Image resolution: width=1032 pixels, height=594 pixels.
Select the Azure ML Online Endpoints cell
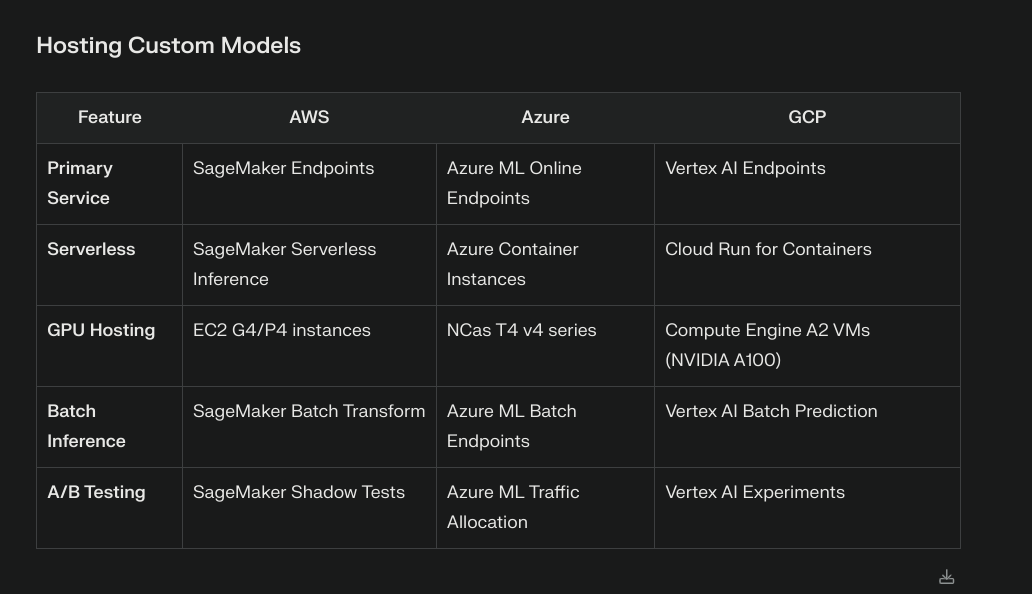pos(546,184)
